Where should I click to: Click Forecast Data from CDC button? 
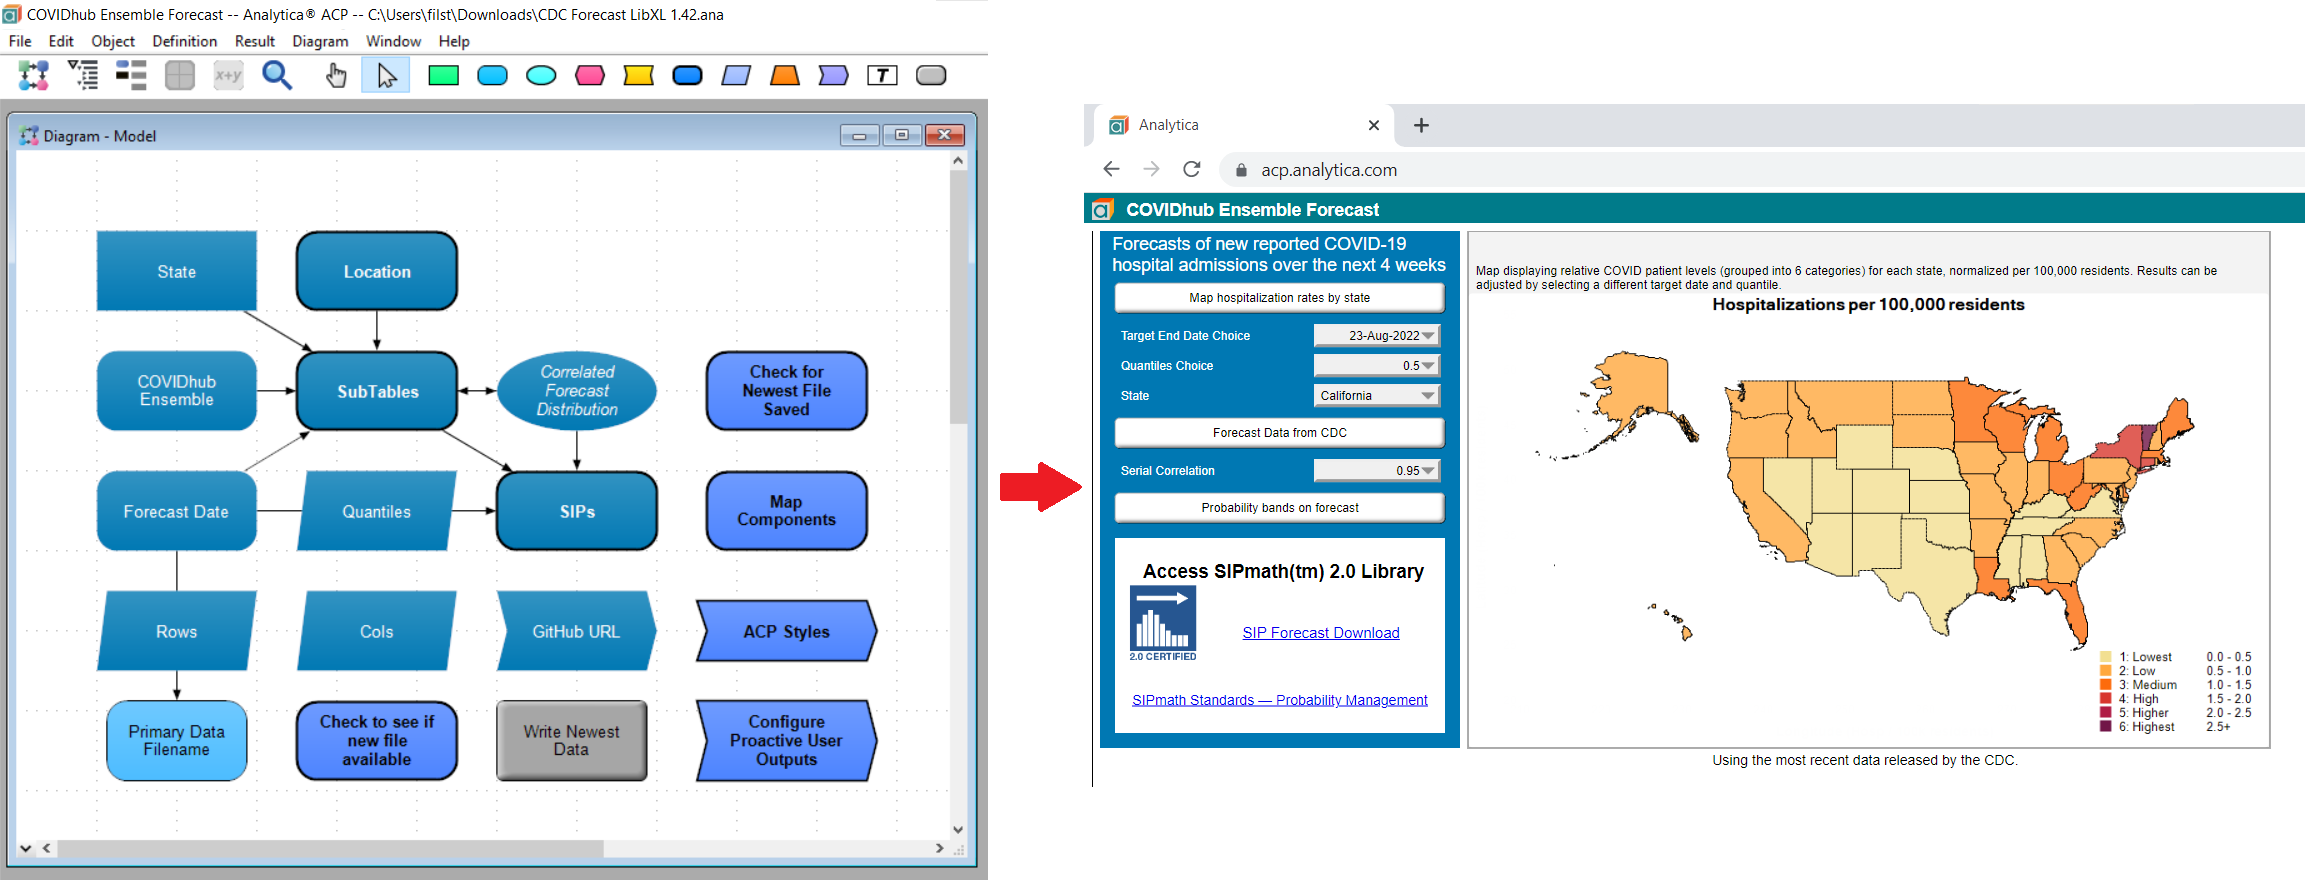1279,433
